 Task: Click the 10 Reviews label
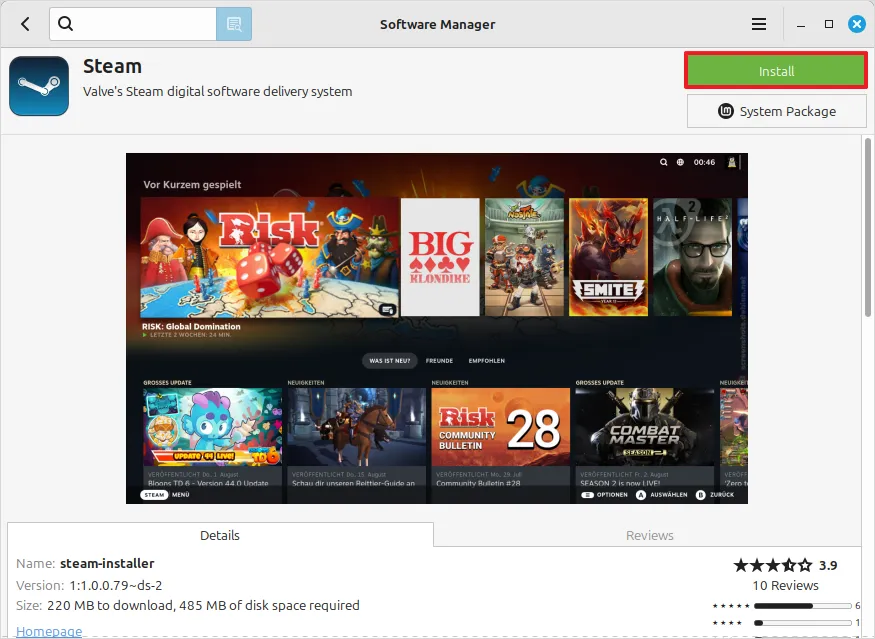coord(786,586)
